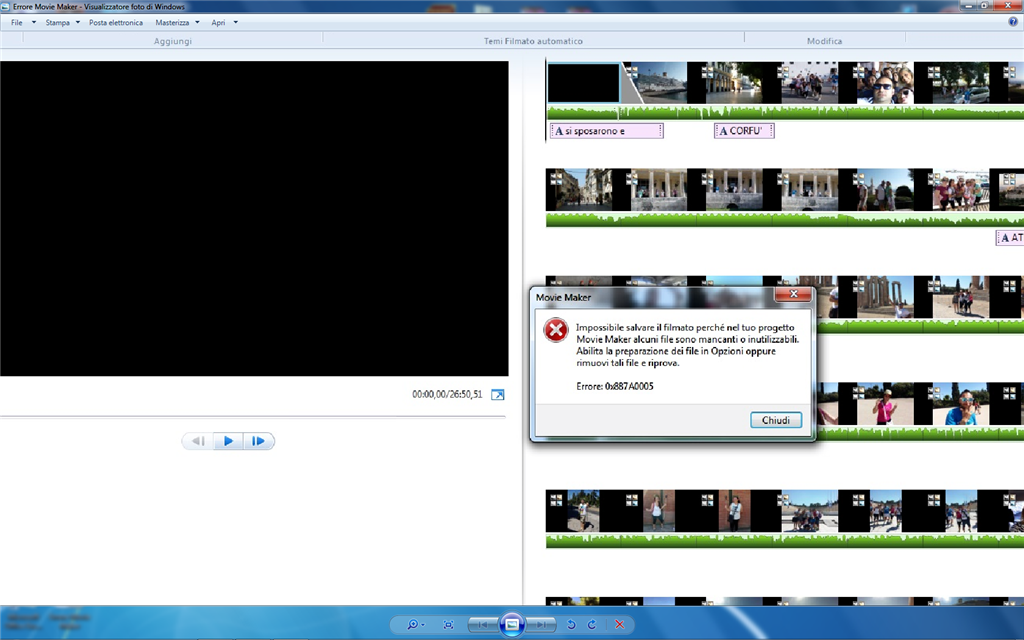Screen dimensions: 1024x640
Task: Close the Movie Maker dialog with its X
Action: [793, 294]
